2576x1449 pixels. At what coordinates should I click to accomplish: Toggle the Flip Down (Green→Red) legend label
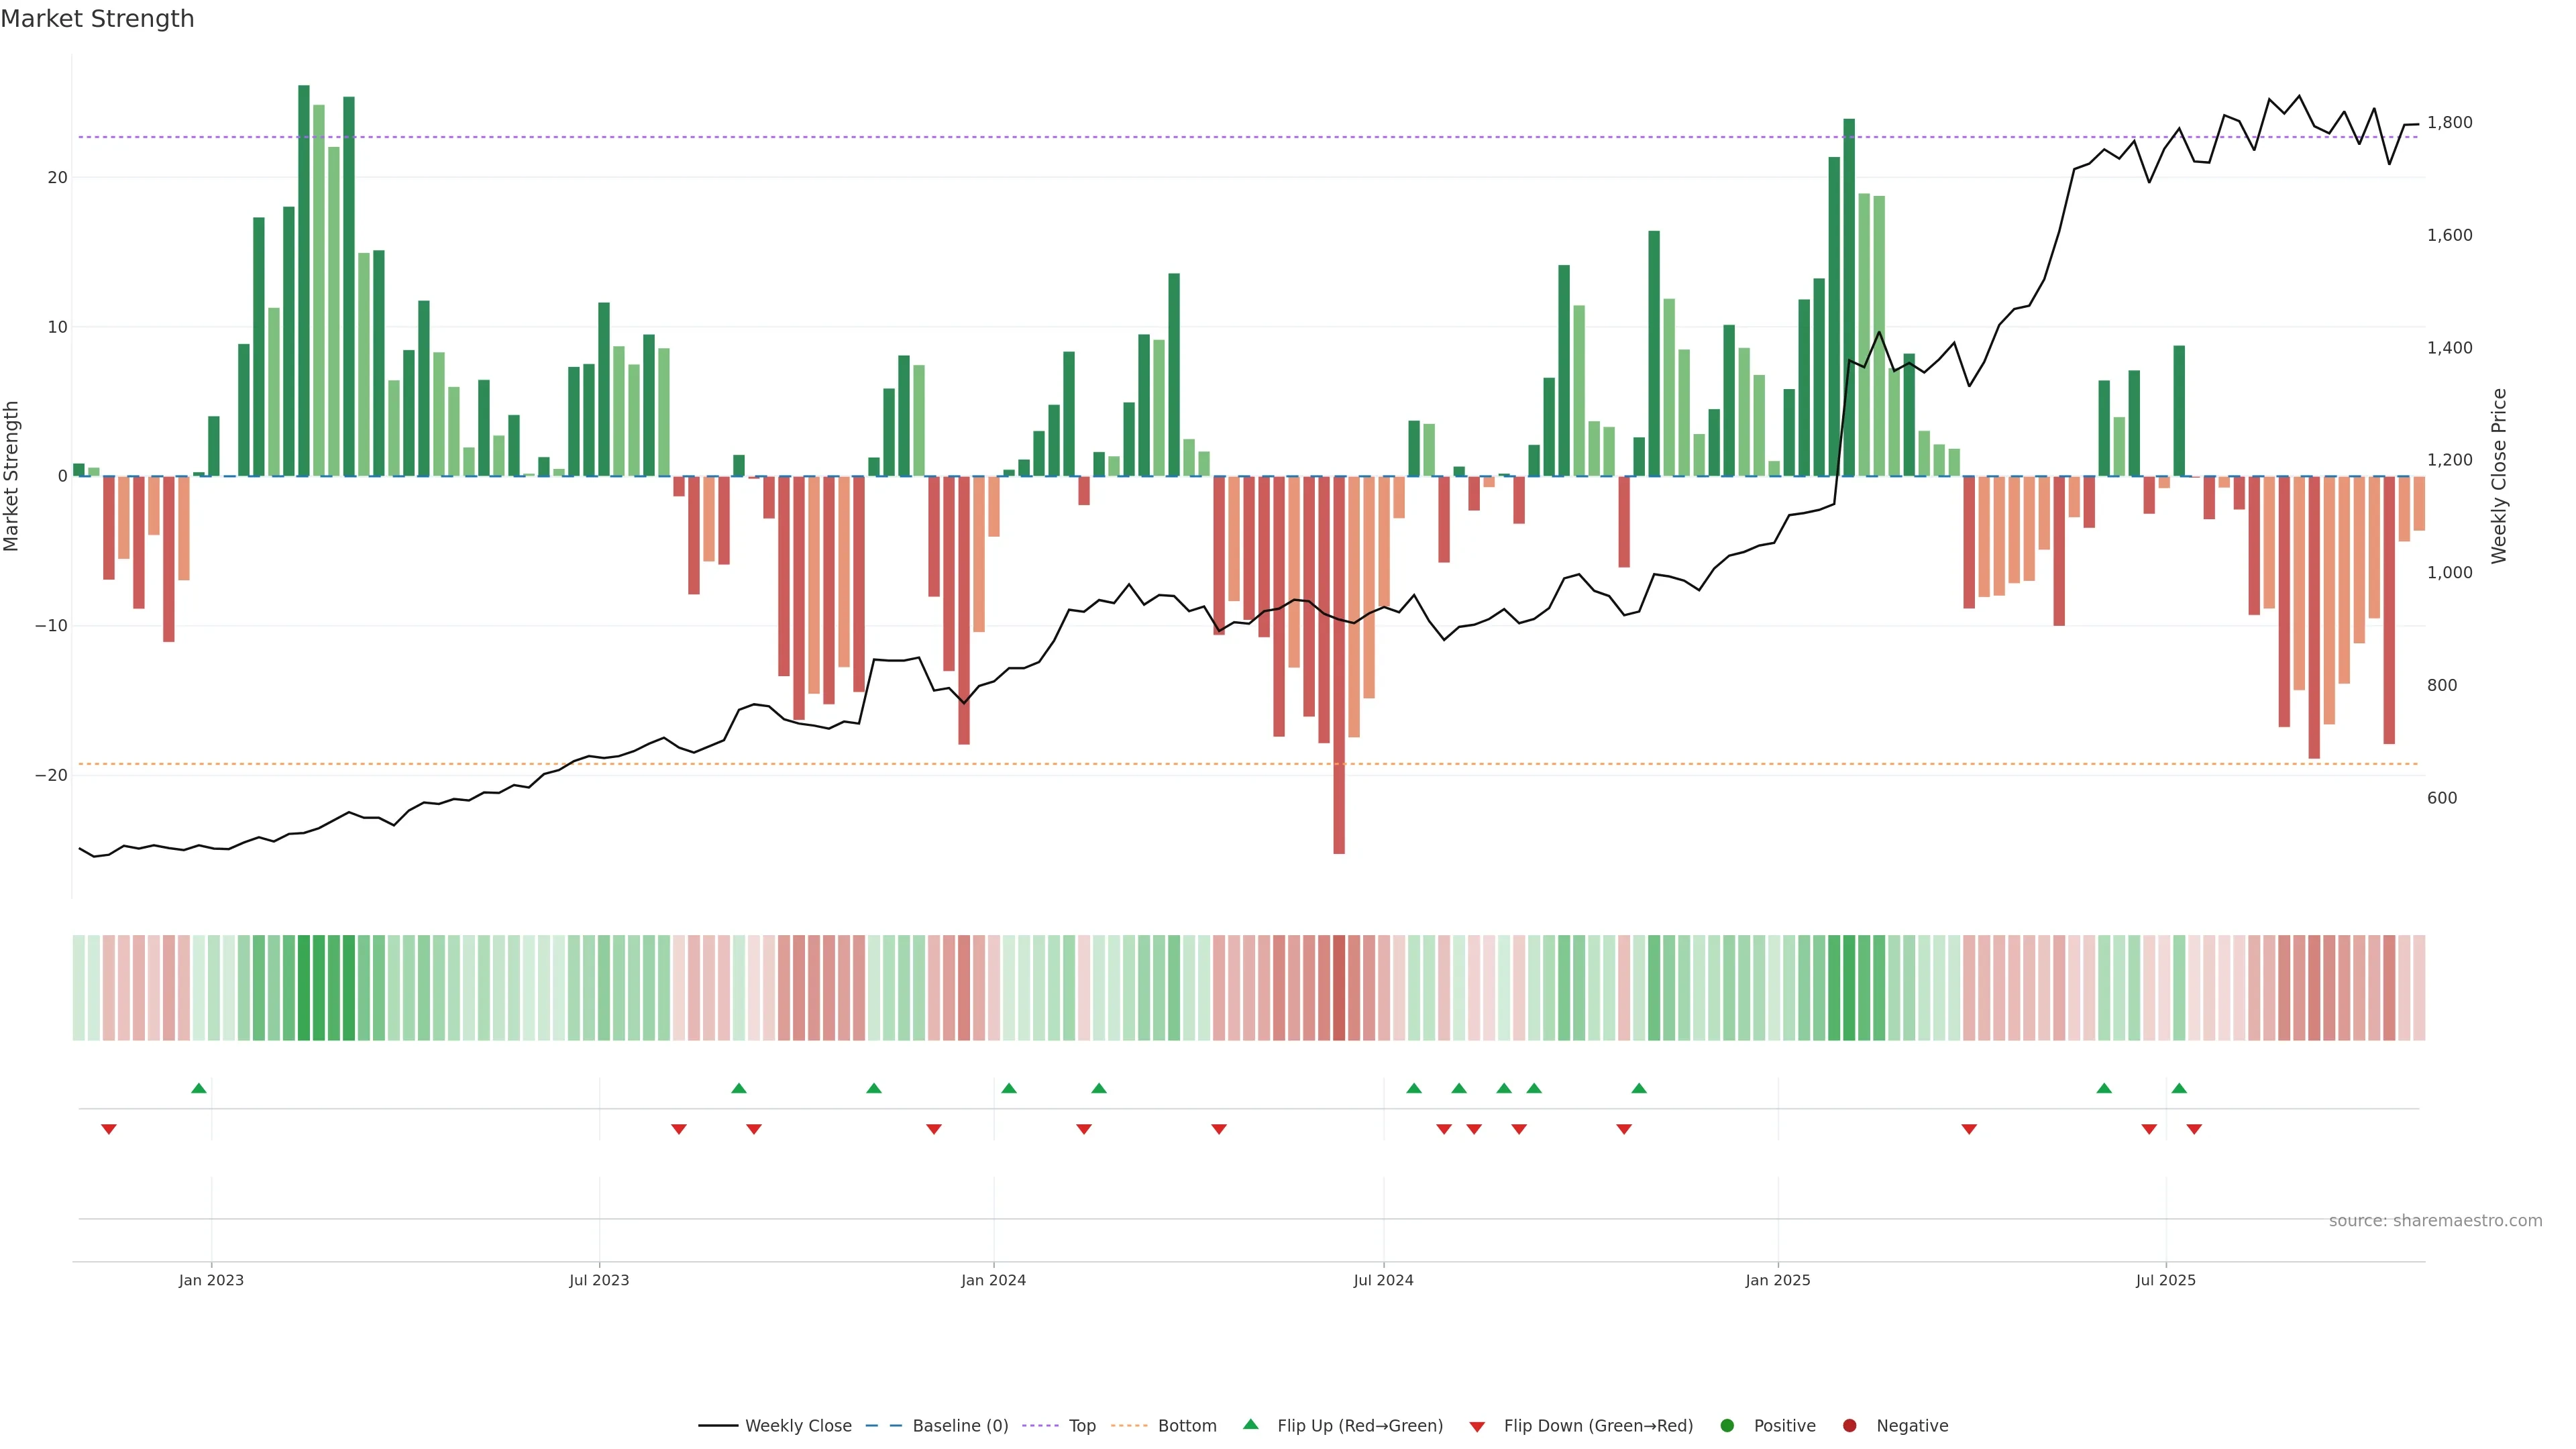(x=1598, y=1426)
